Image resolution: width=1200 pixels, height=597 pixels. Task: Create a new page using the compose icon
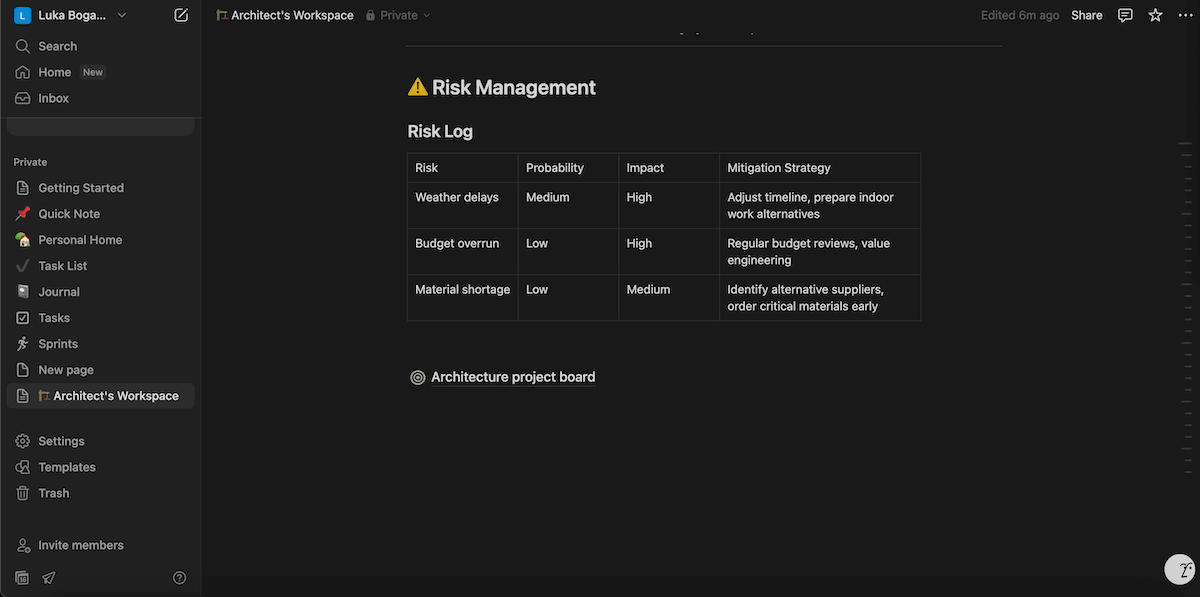coord(180,14)
